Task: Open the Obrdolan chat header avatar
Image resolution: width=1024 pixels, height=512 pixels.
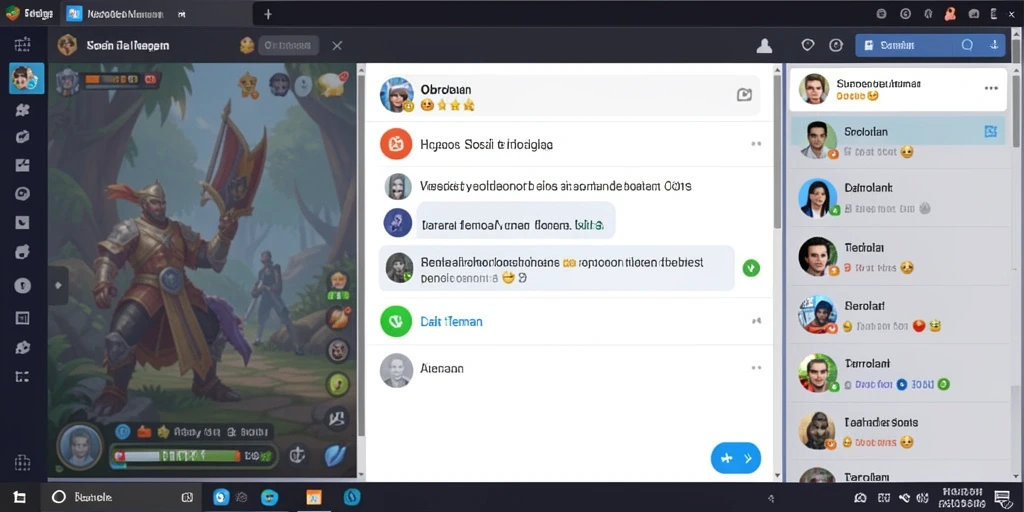Action: pos(397,95)
